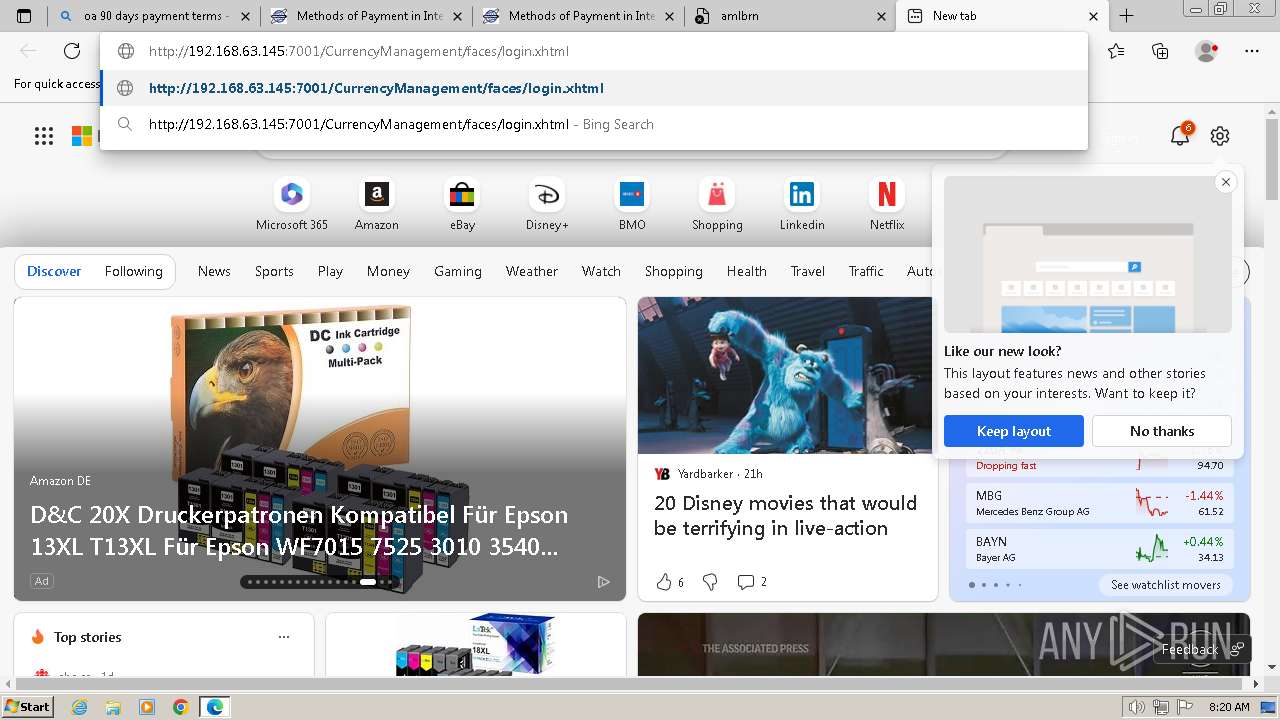Open the Microsoft 365 shortcut

click(292, 205)
